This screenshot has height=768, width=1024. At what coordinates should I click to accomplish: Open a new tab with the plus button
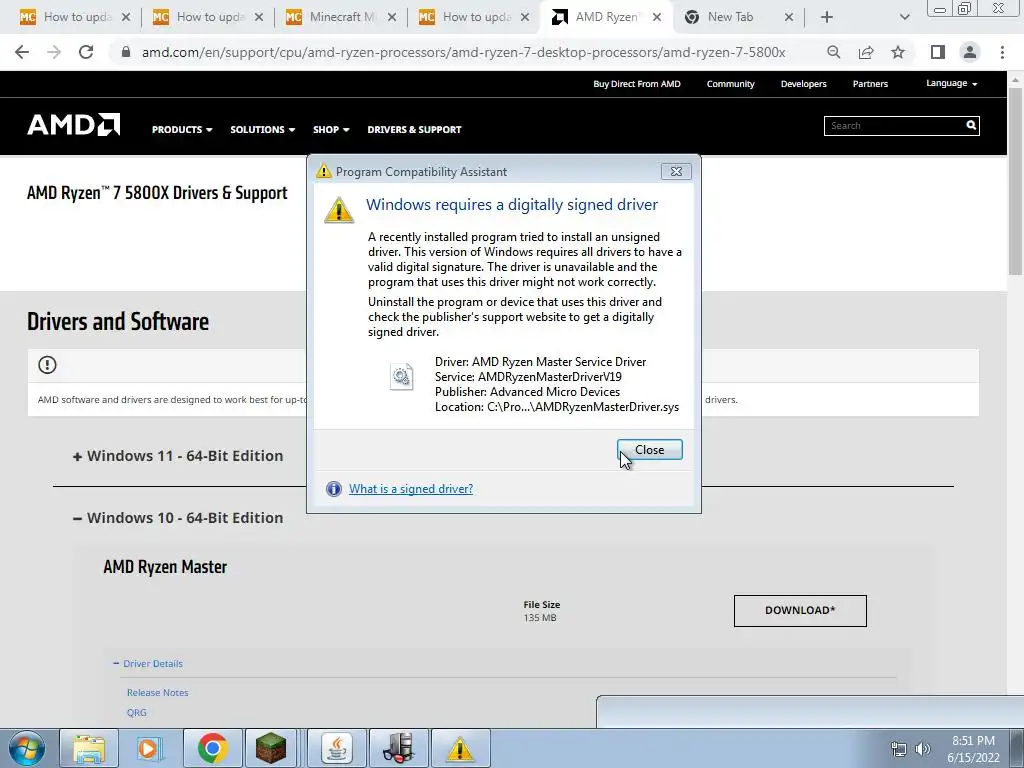(x=827, y=17)
